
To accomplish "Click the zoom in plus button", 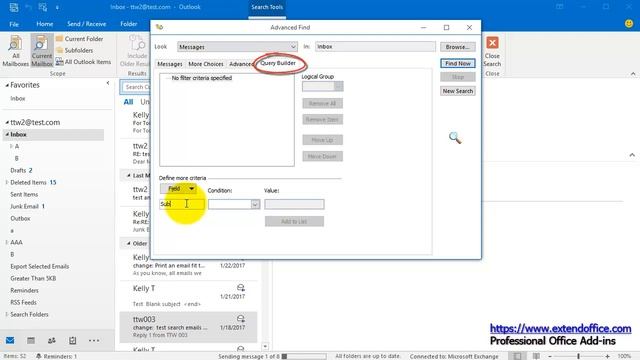I will (607, 356).
